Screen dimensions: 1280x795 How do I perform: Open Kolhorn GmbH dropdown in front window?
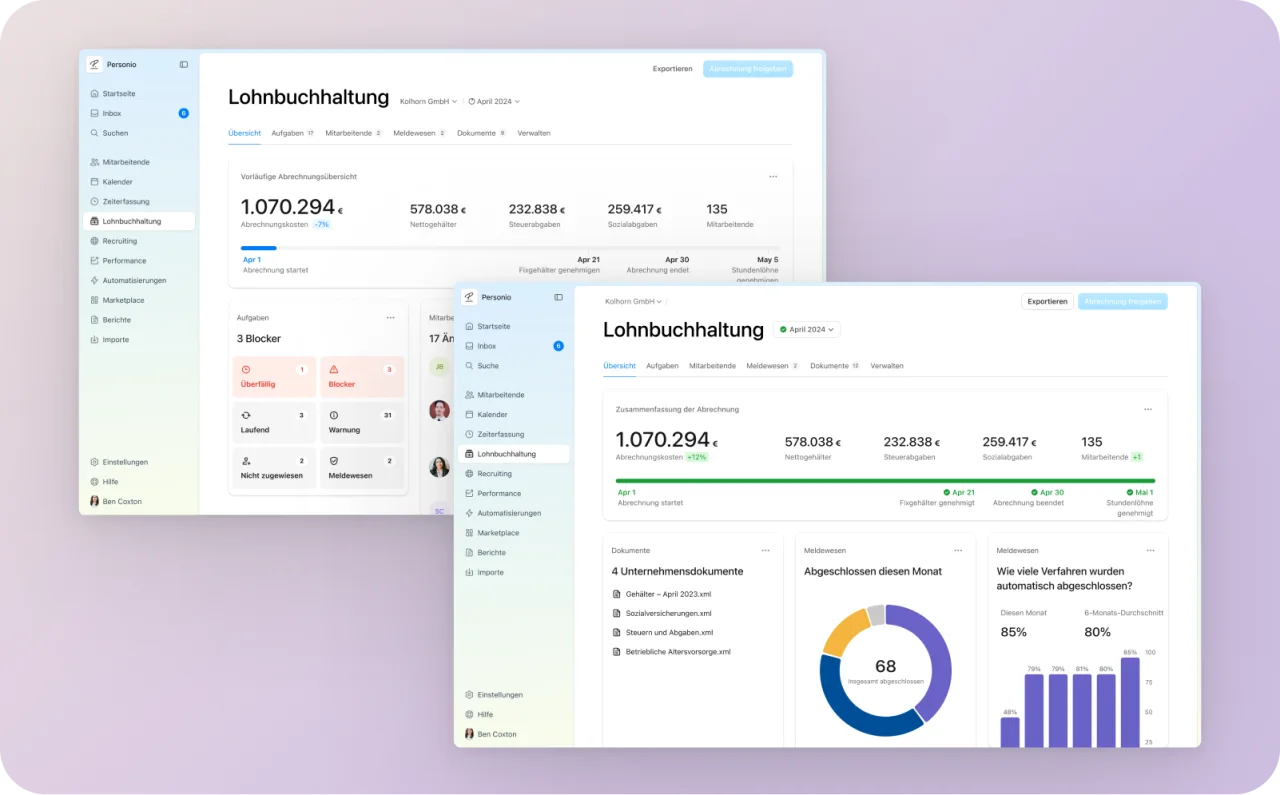click(x=633, y=301)
